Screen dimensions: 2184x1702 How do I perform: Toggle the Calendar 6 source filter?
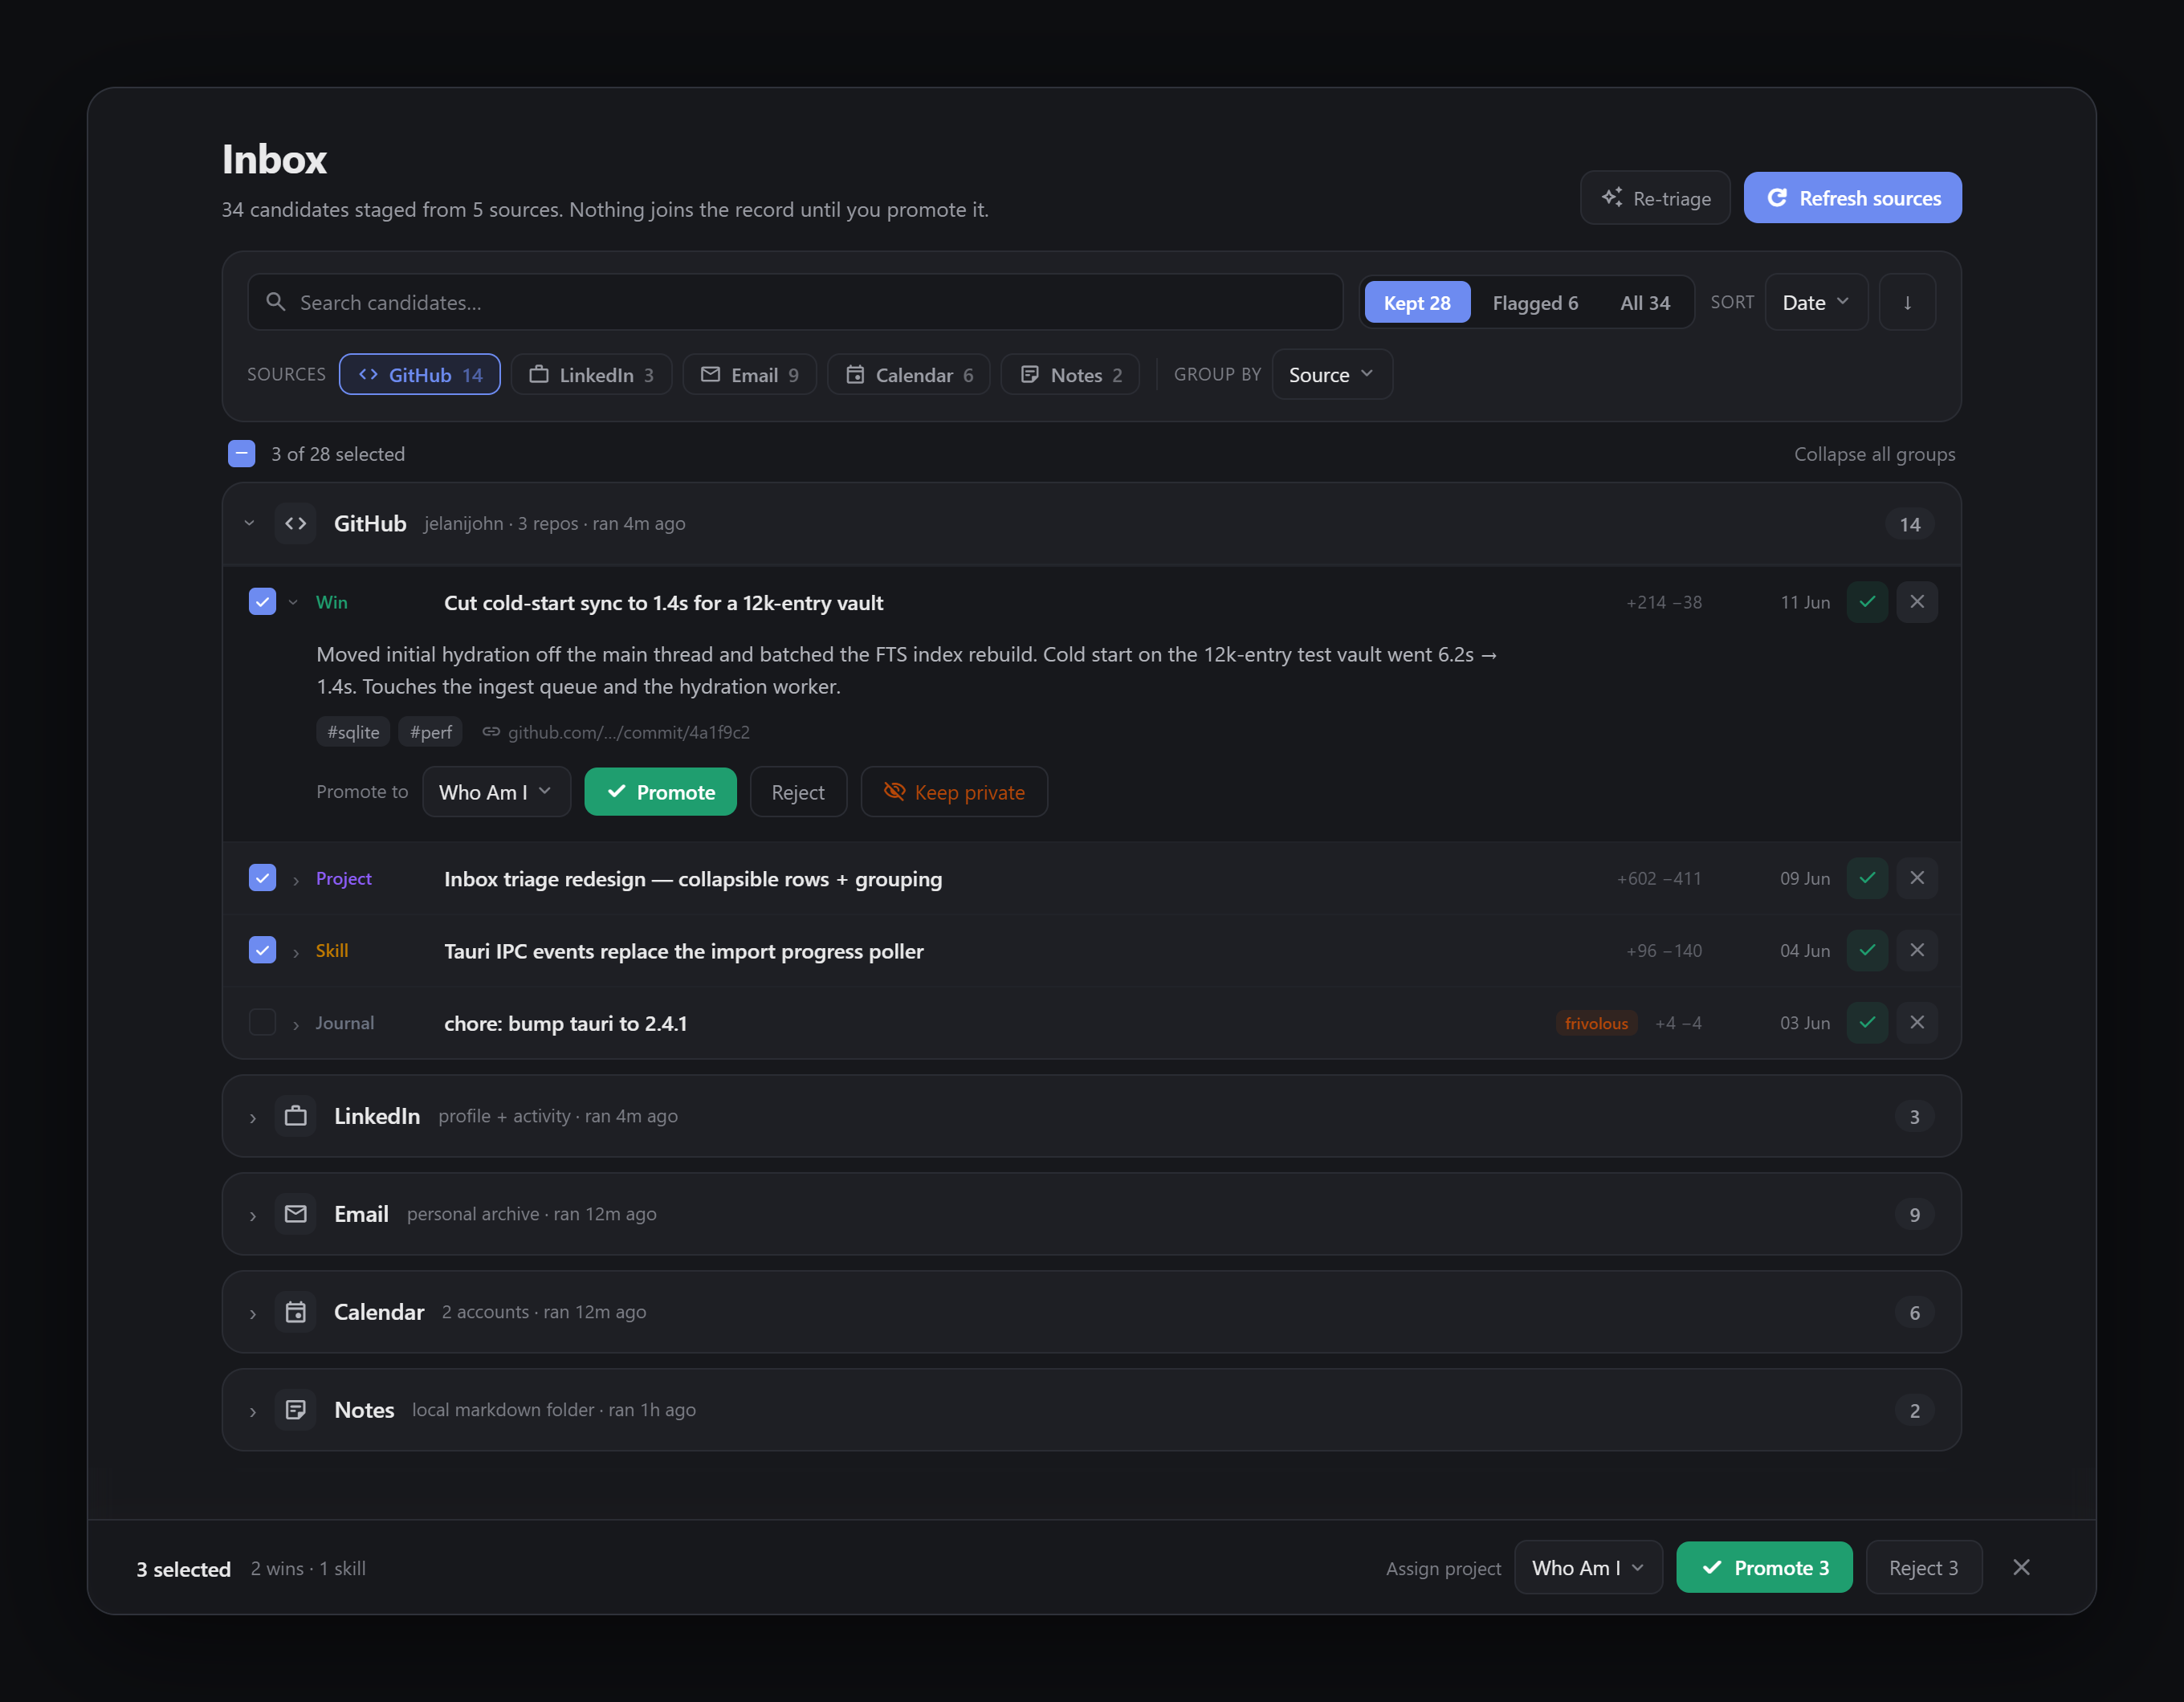908,374
